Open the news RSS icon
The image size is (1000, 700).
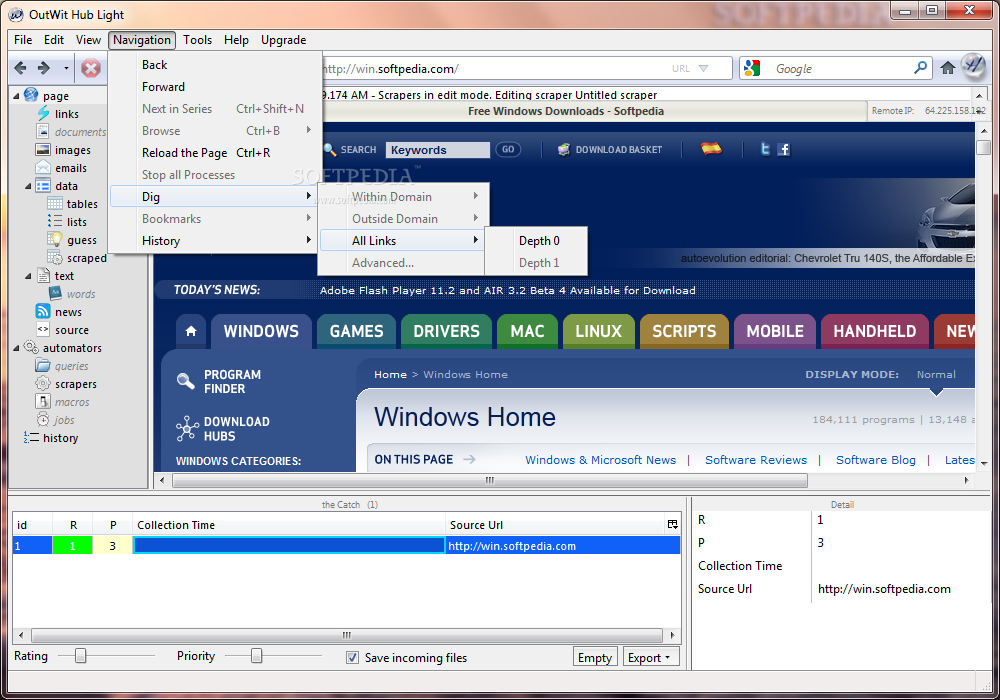coord(43,312)
